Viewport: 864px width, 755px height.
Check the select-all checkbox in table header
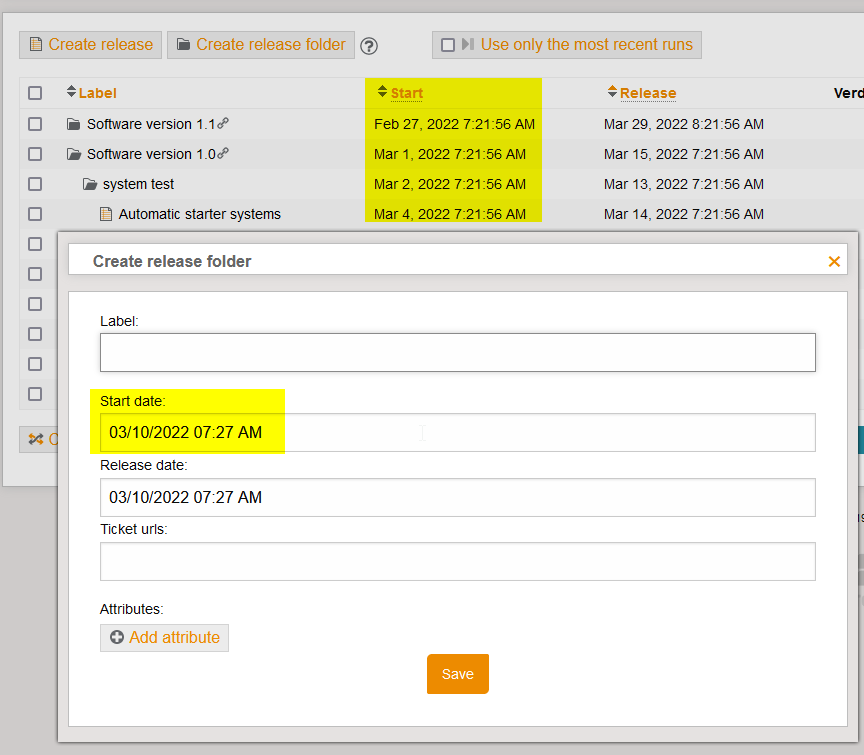pyautogui.click(x=35, y=93)
